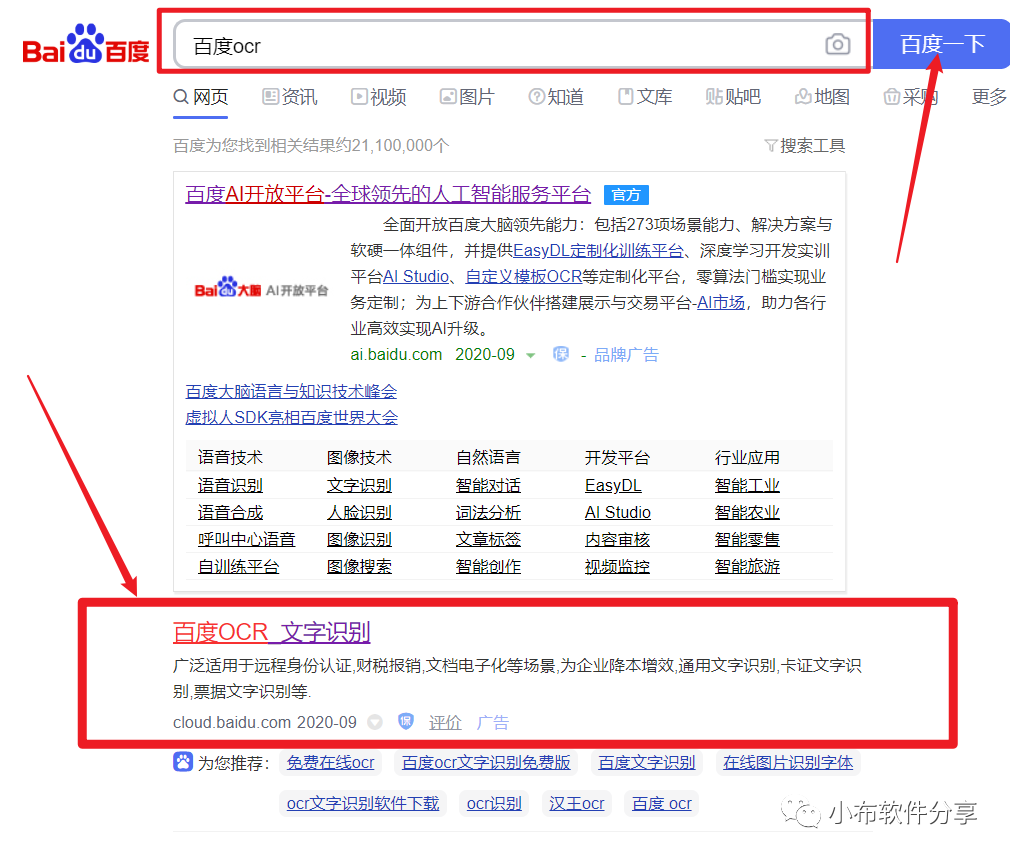The height and width of the screenshot is (857, 1010).
Task: Click the 百度一下 search button
Action: [941, 44]
